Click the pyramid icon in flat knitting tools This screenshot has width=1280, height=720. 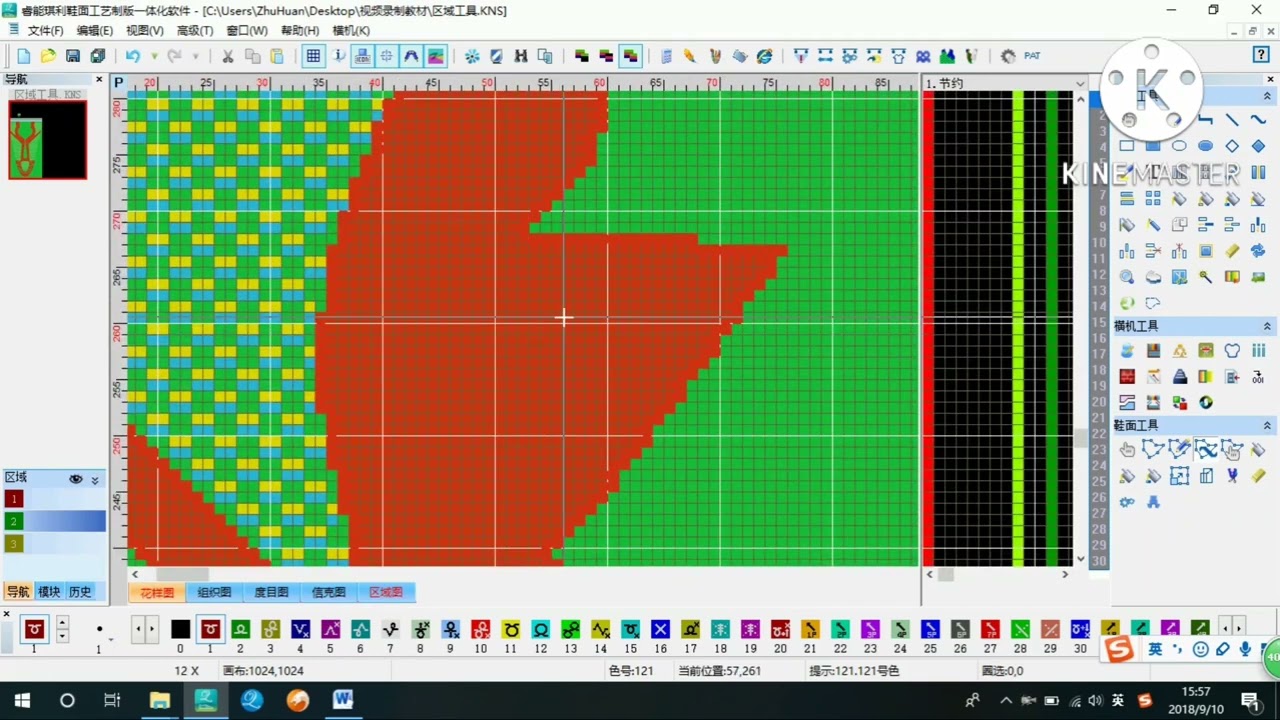[1179, 377]
